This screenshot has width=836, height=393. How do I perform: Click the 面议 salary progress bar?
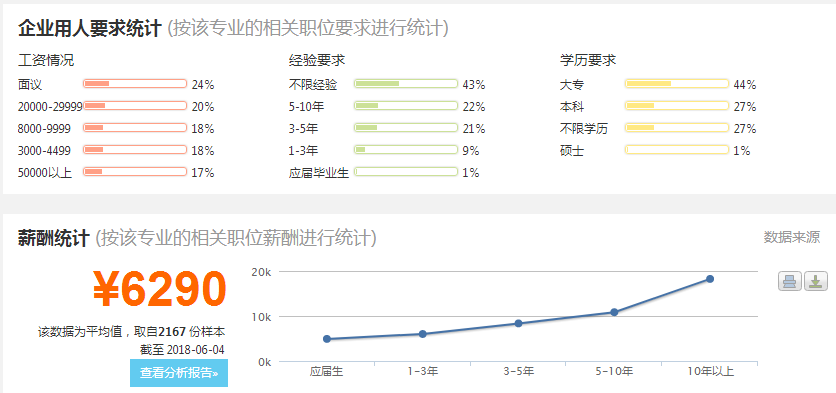point(135,84)
